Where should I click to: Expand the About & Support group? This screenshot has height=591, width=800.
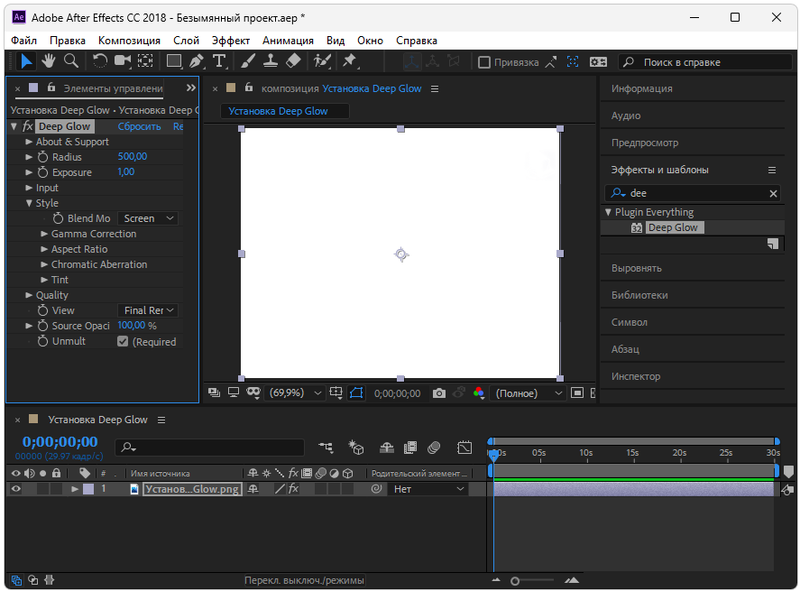[29, 142]
